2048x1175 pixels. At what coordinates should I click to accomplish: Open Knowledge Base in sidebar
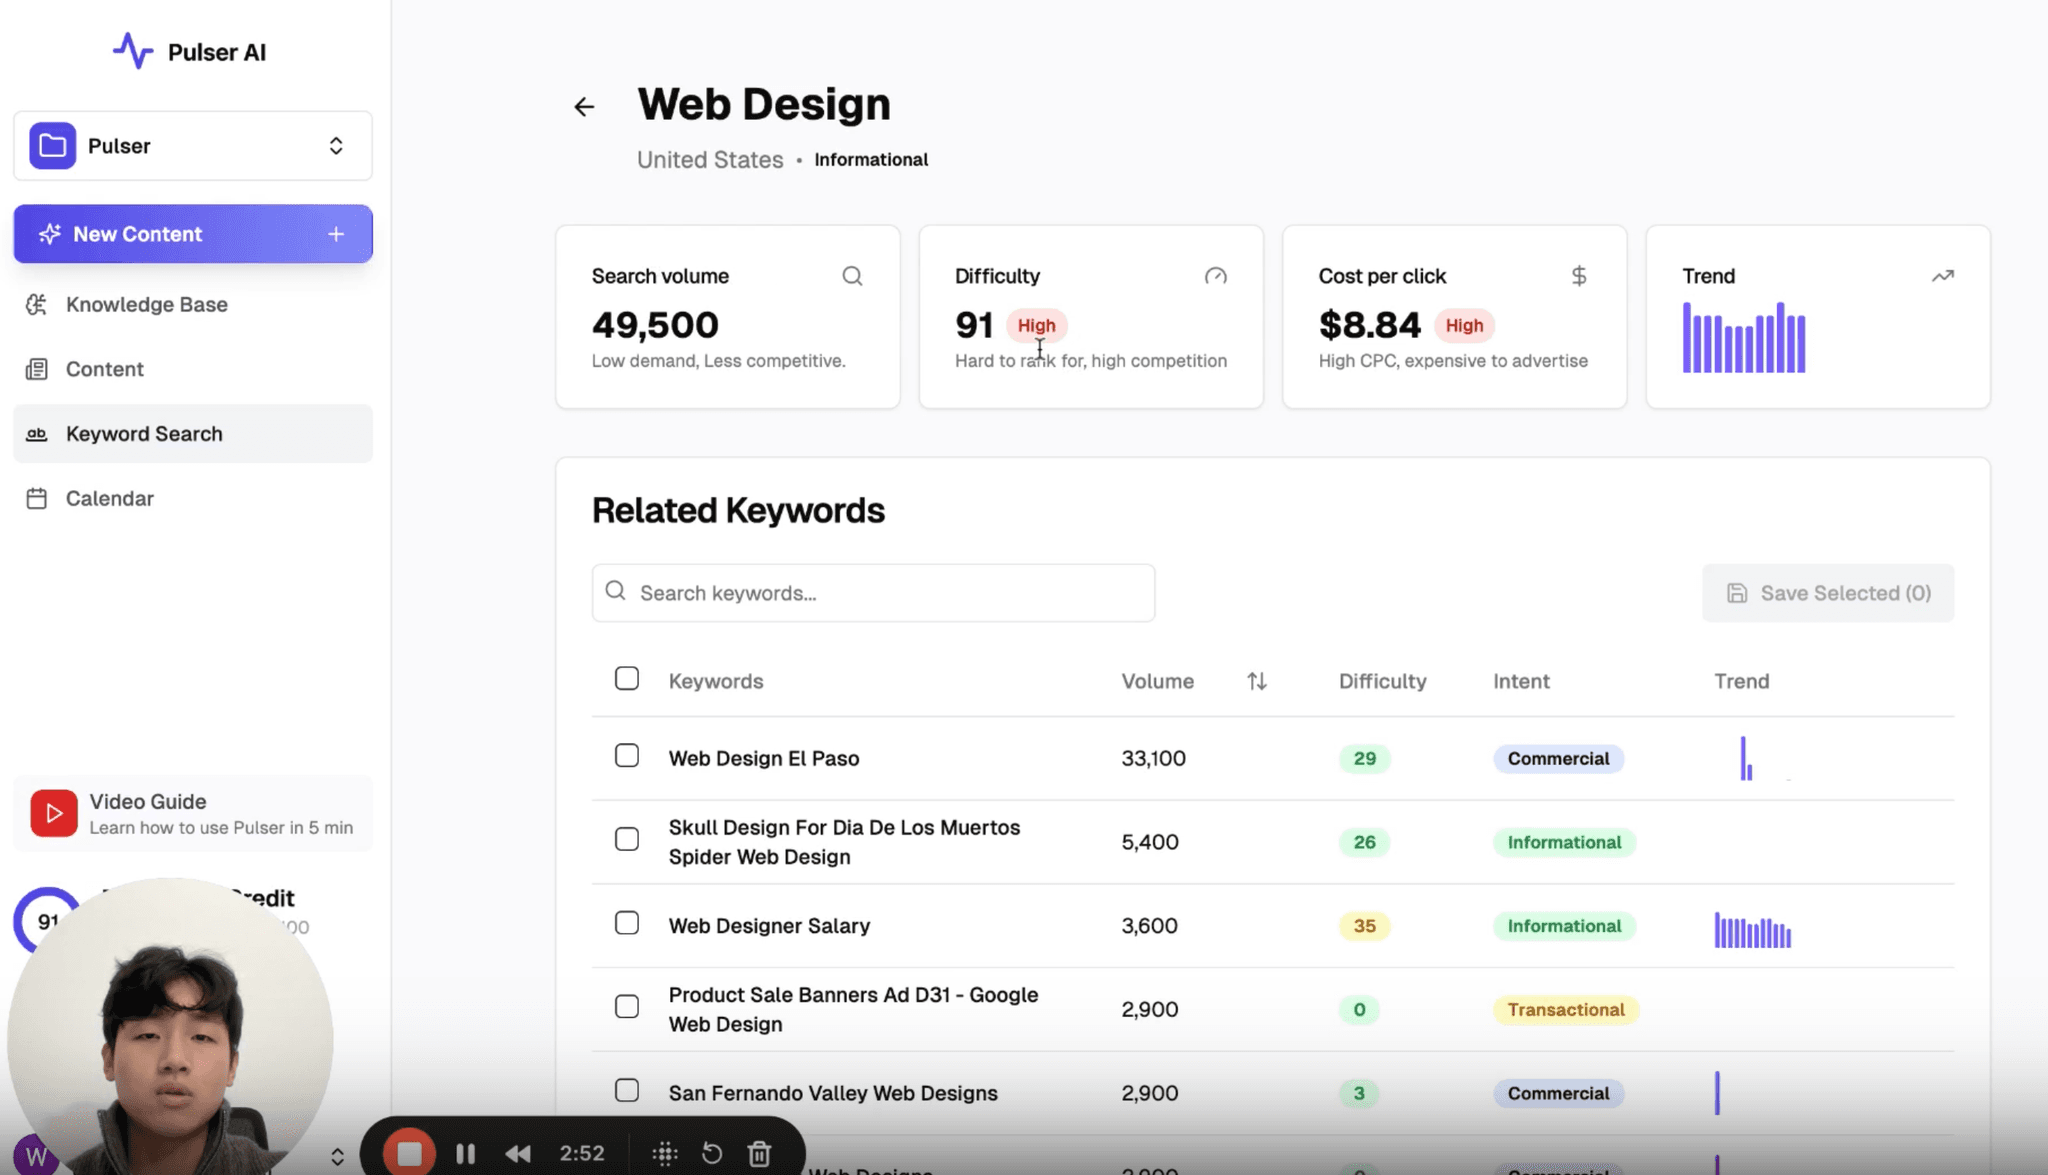(146, 304)
